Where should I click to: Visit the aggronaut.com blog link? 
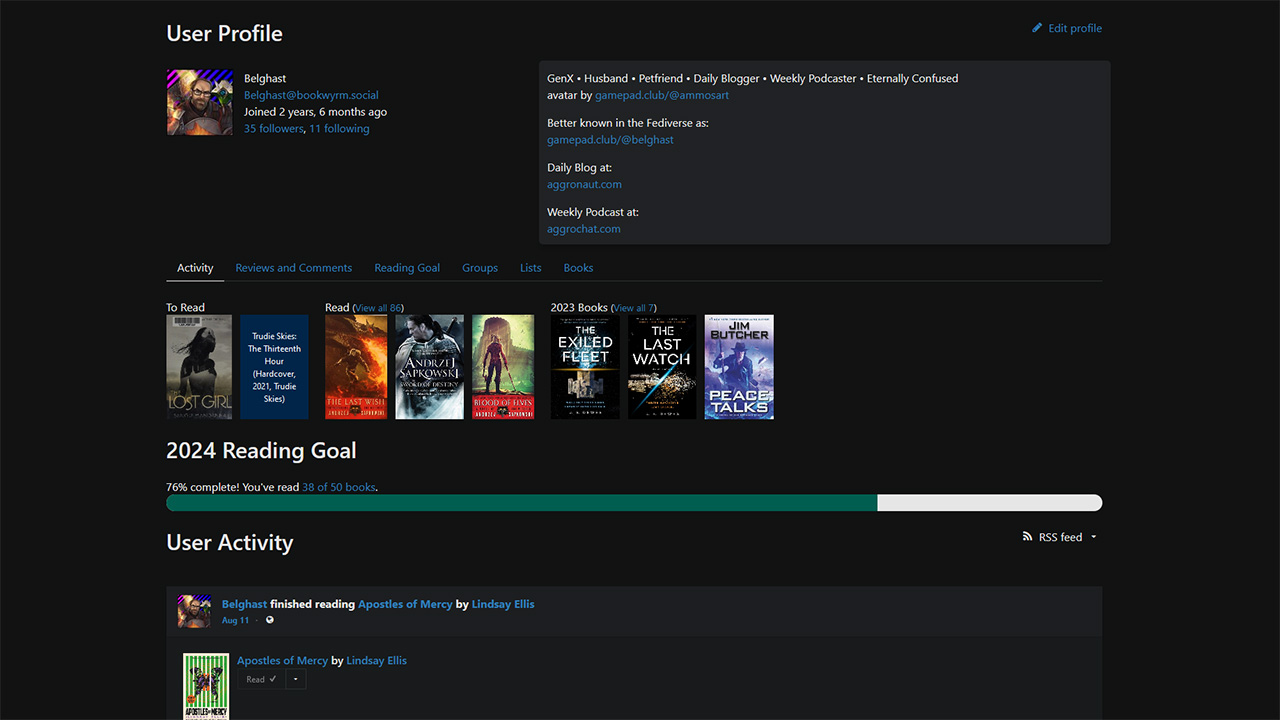(584, 184)
